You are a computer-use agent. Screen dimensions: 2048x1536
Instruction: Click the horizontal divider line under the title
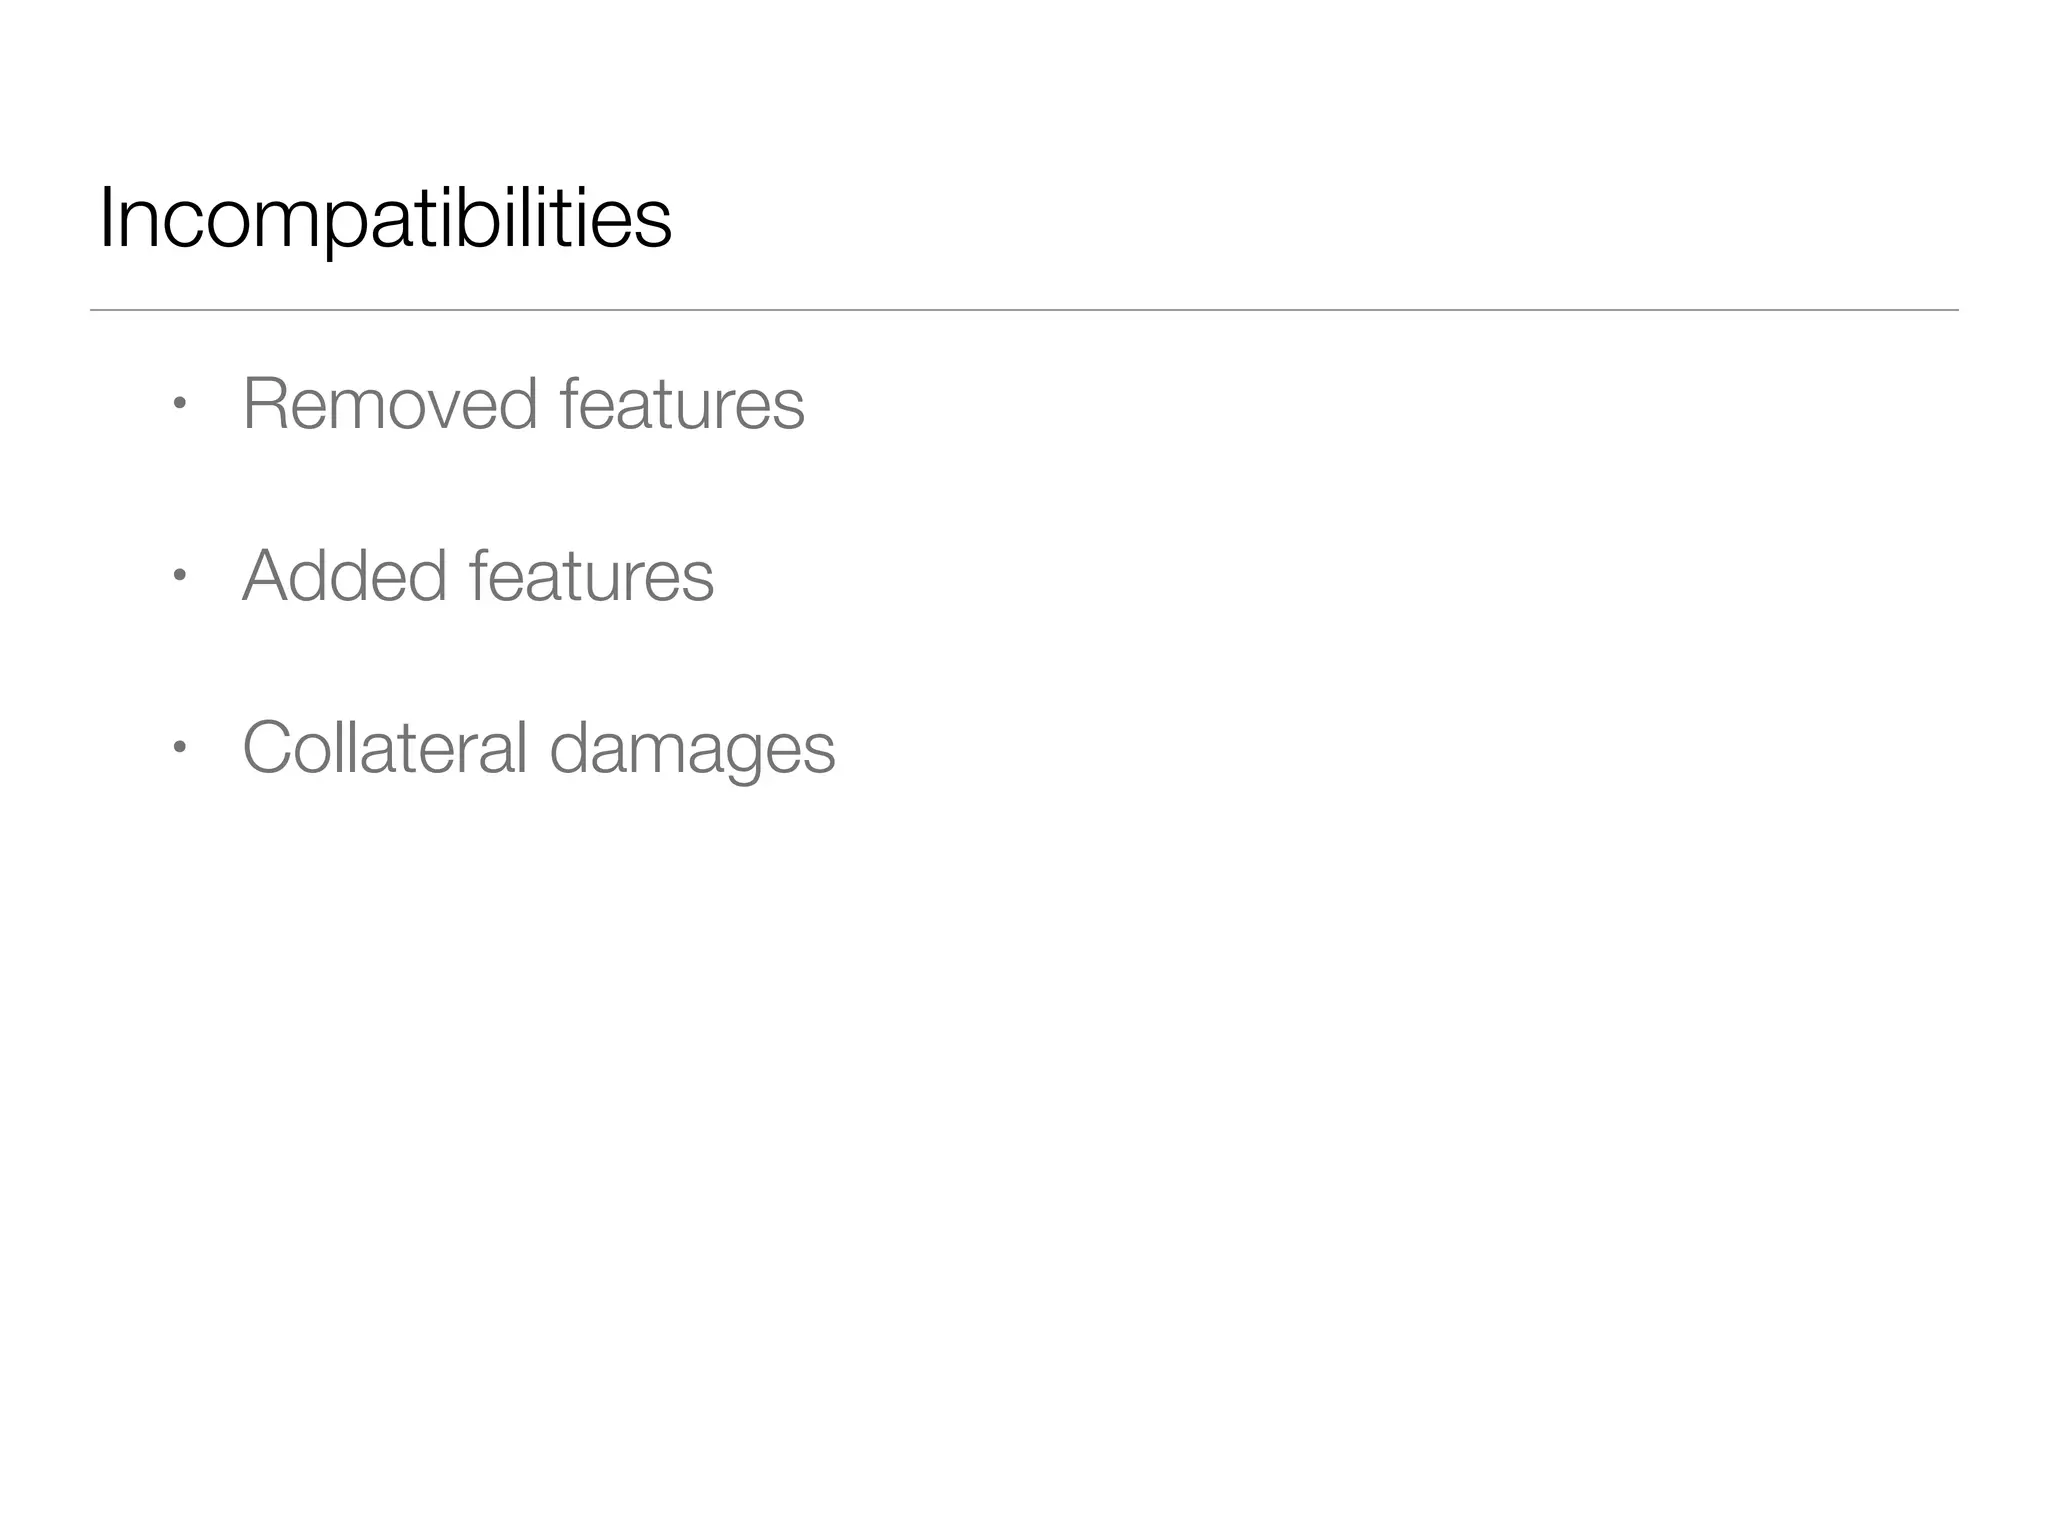tap(1024, 310)
